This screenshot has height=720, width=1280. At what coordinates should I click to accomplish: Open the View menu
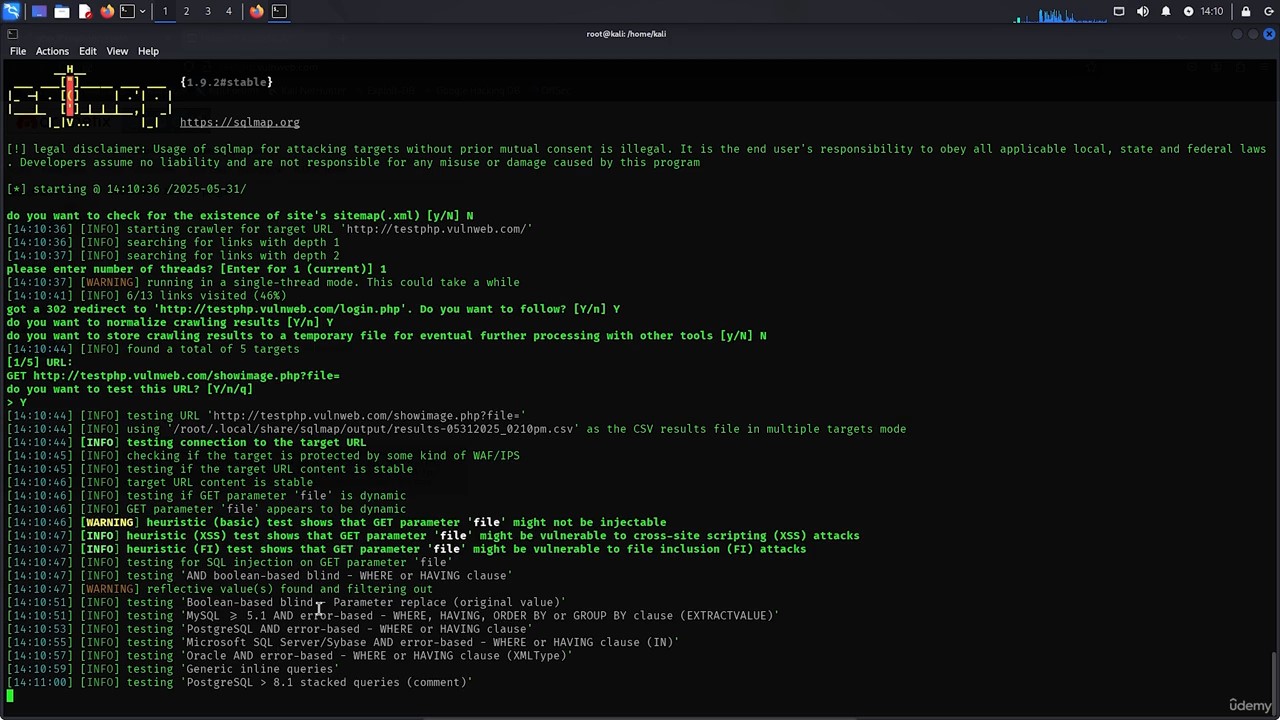117,51
